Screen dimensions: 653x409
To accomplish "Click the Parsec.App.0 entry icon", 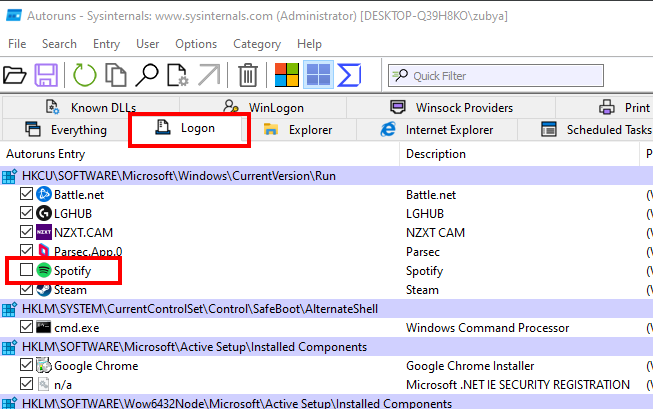I will (x=44, y=251).
